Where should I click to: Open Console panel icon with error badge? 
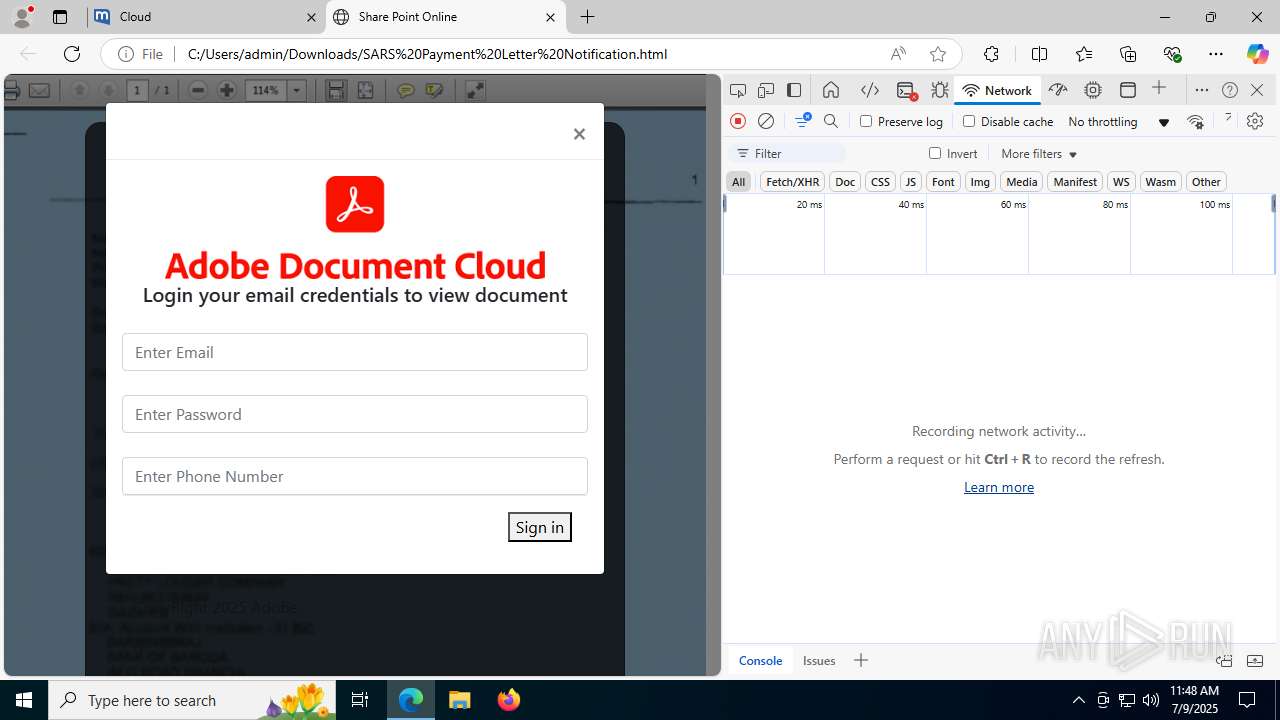coord(906,90)
